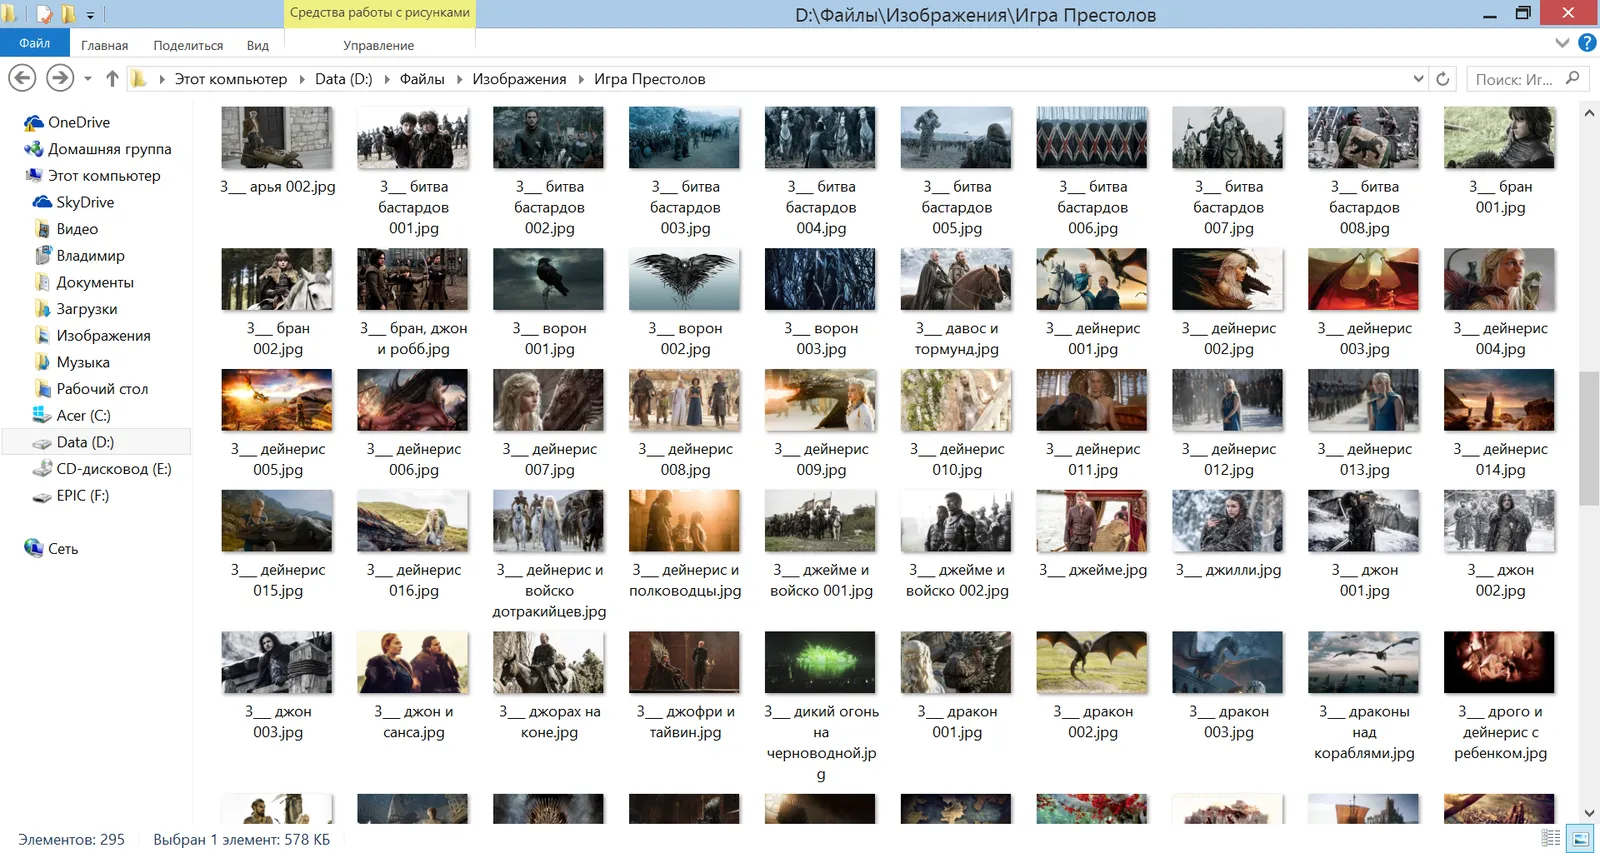This screenshot has height=853, width=1600.
Task: Click the magnifier search icon
Action: click(1573, 78)
